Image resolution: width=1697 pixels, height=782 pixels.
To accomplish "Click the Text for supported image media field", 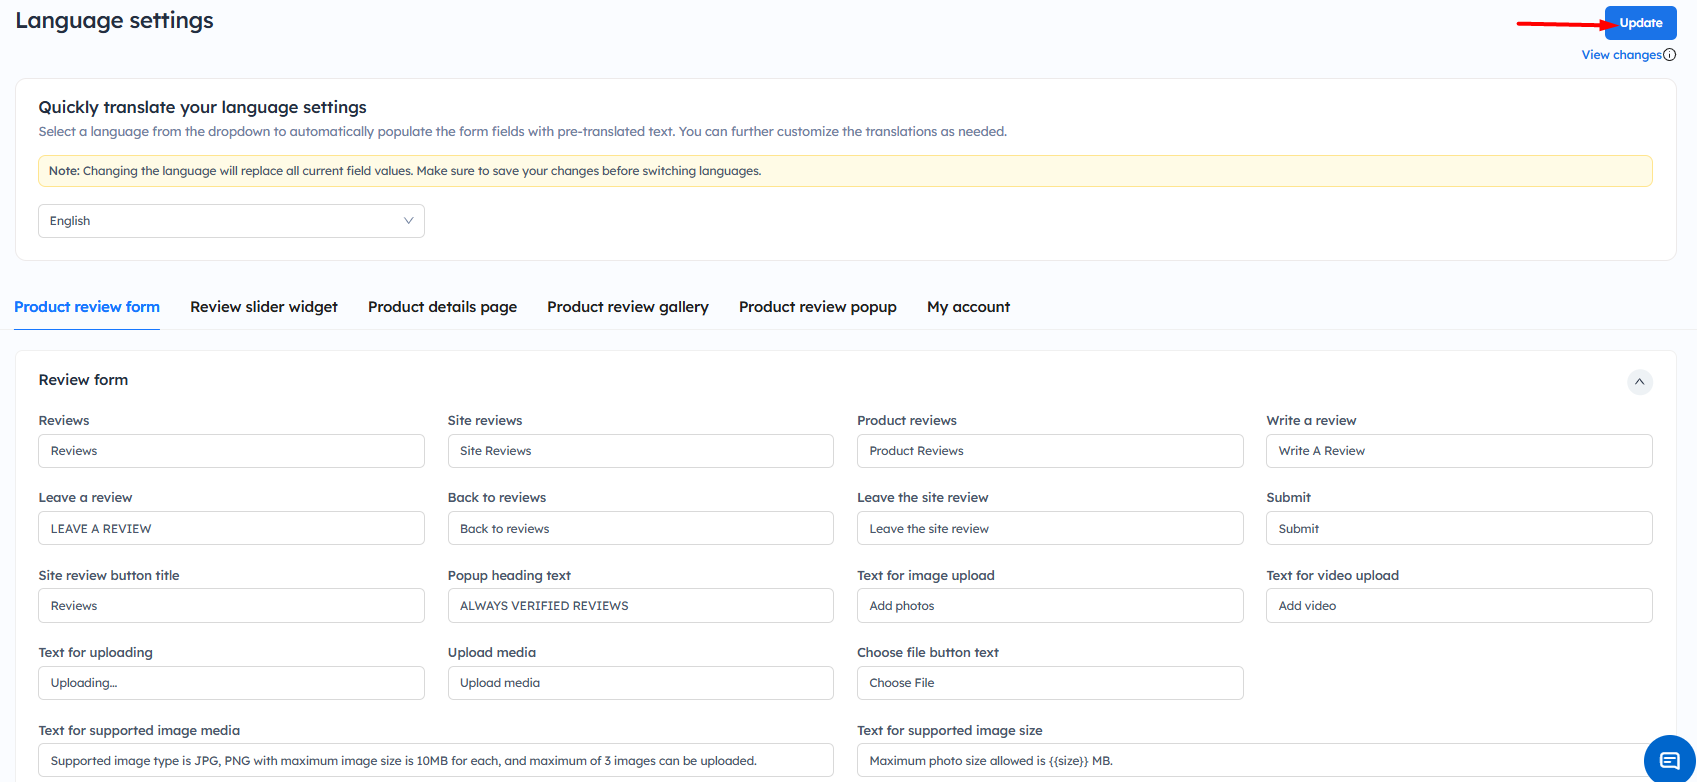I will [x=435, y=761].
